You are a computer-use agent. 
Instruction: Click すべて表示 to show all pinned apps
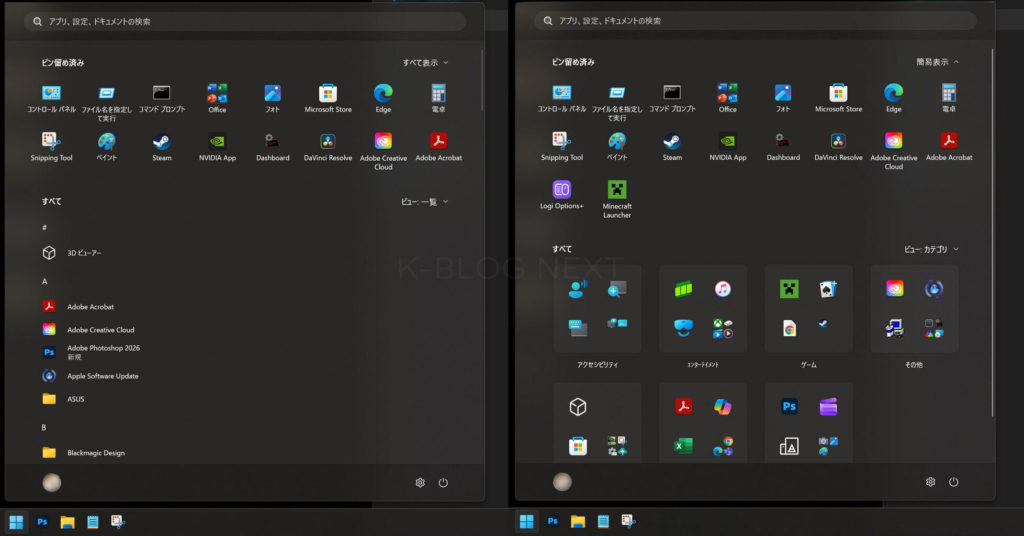coord(425,62)
